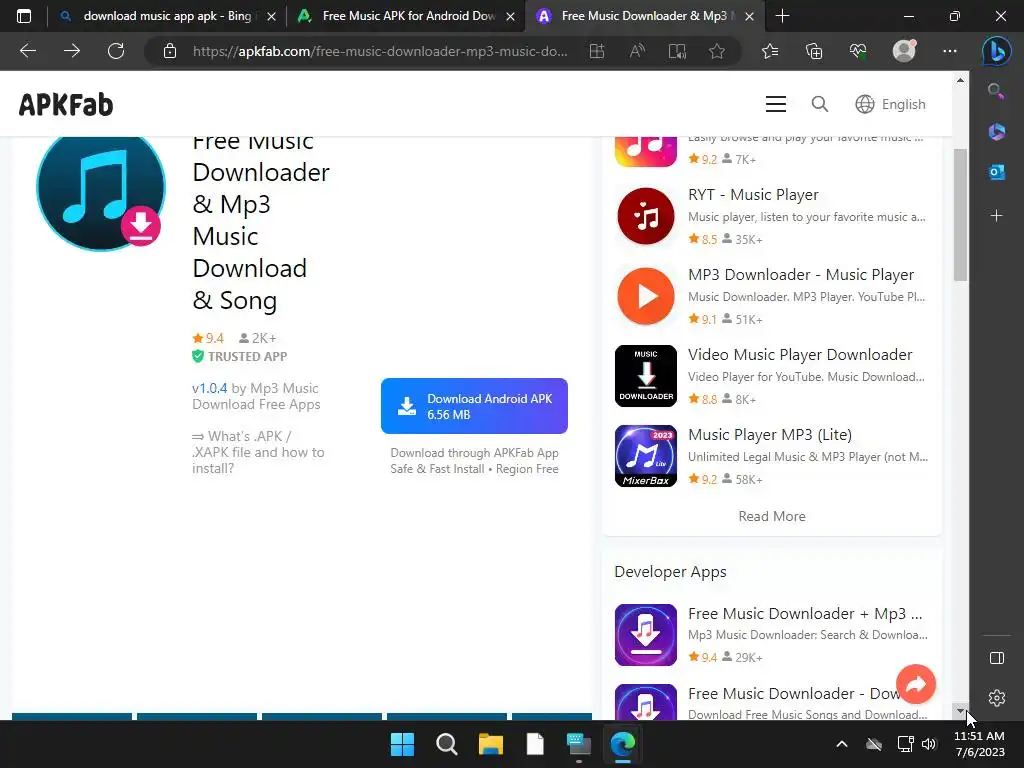Open Outlook in the sidebar
The width and height of the screenshot is (1024, 768).
997,172
